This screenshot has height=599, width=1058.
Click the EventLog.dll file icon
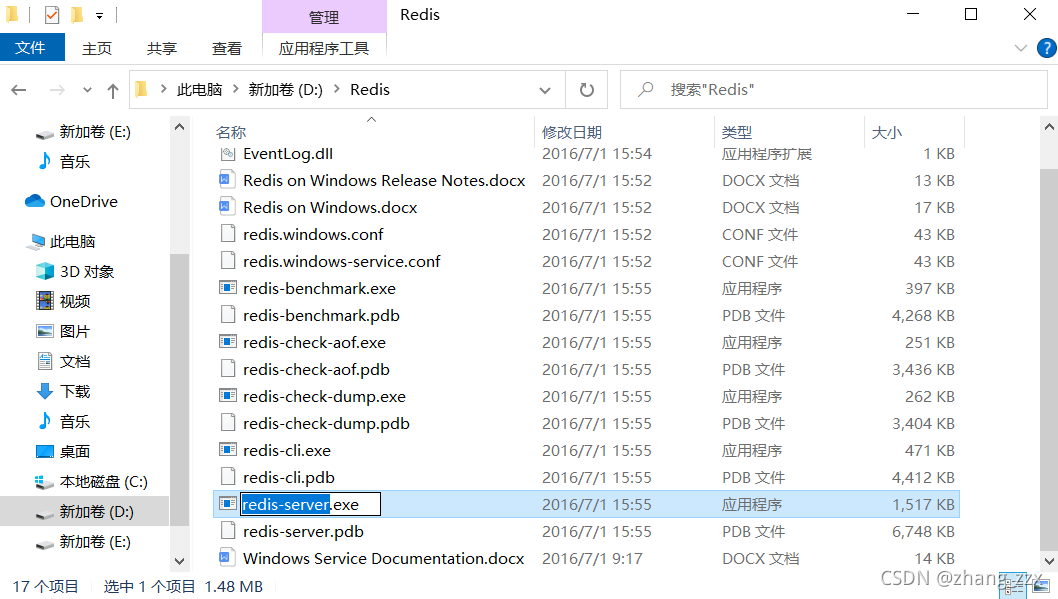point(227,153)
